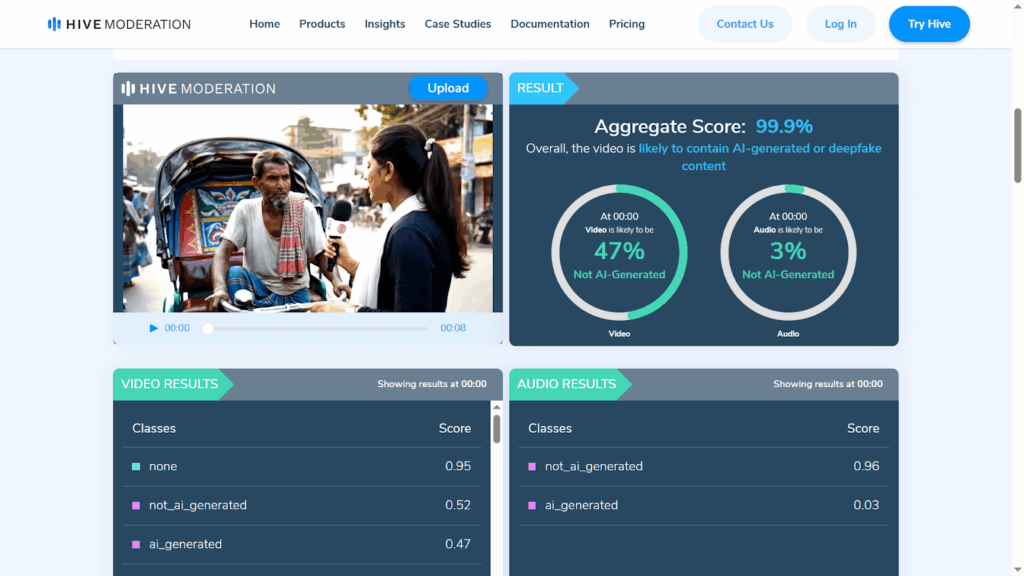Click the 00:08 duration label
Viewport: 1024px width, 576px height.
tap(453, 328)
